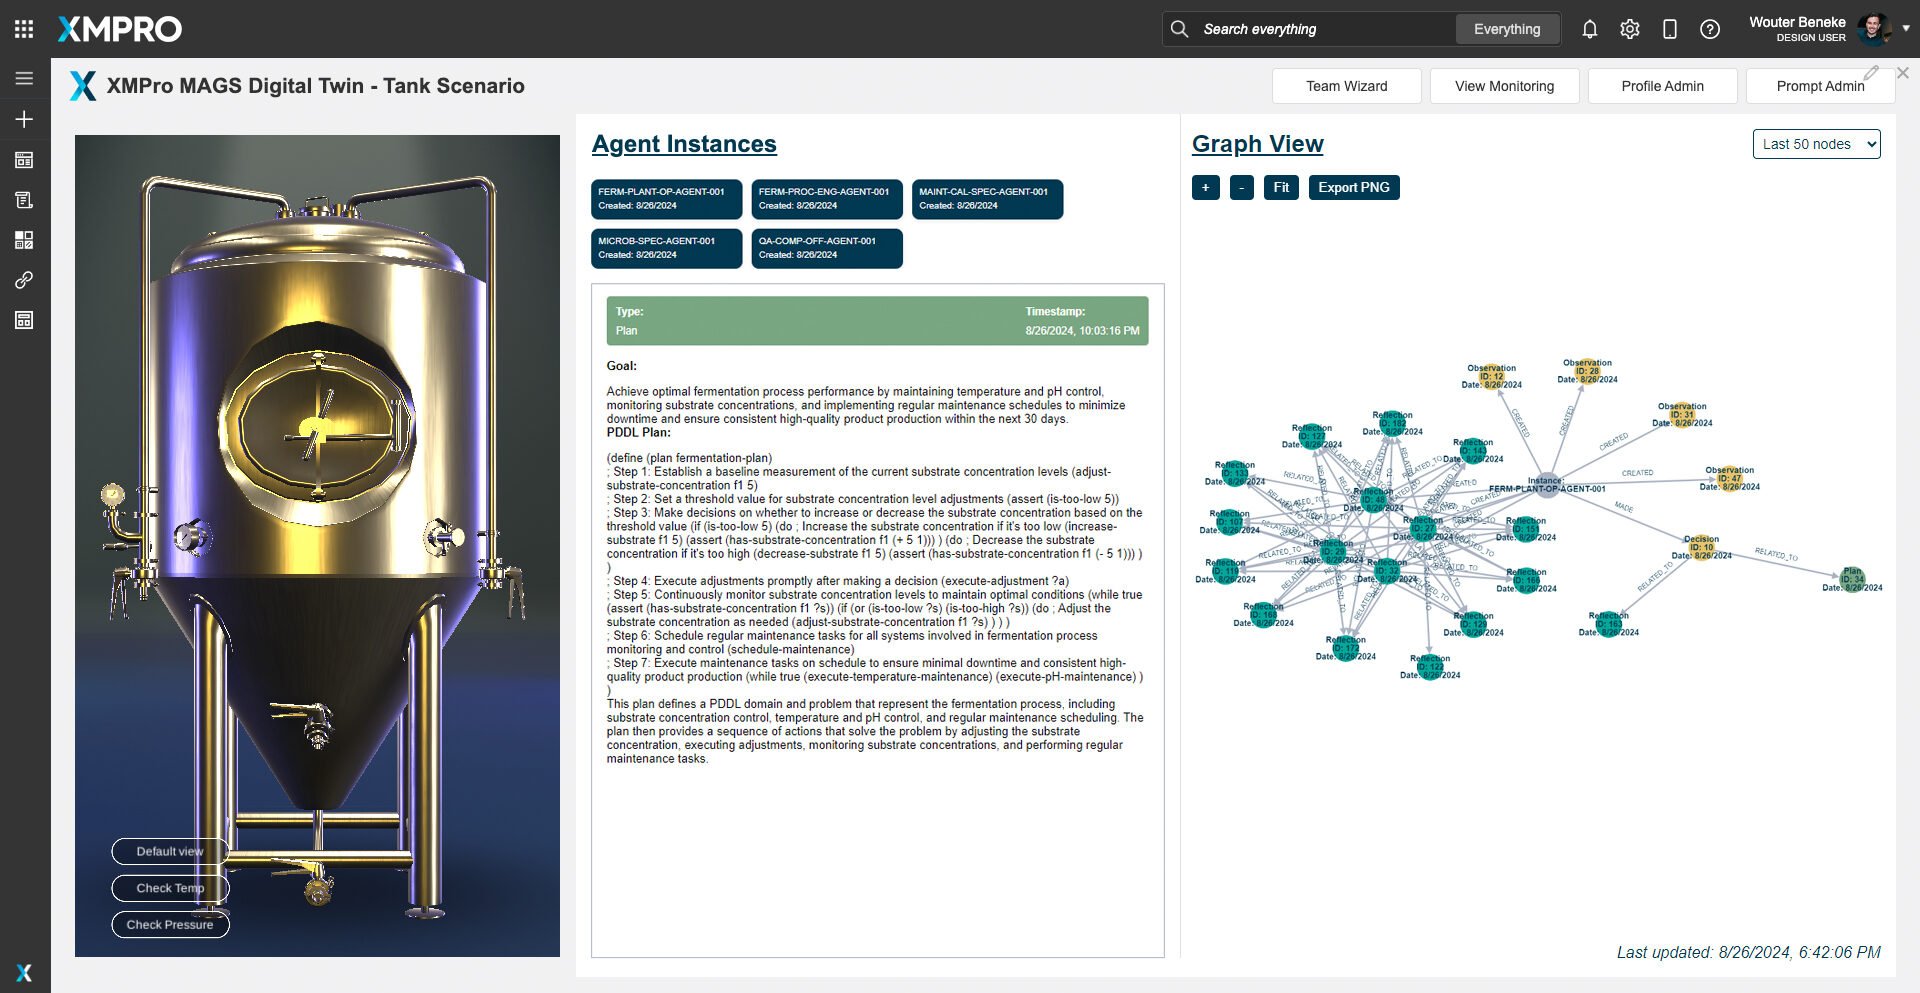
Task: Zoom in graph with plus button
Action: click(x=1205, y=187)
